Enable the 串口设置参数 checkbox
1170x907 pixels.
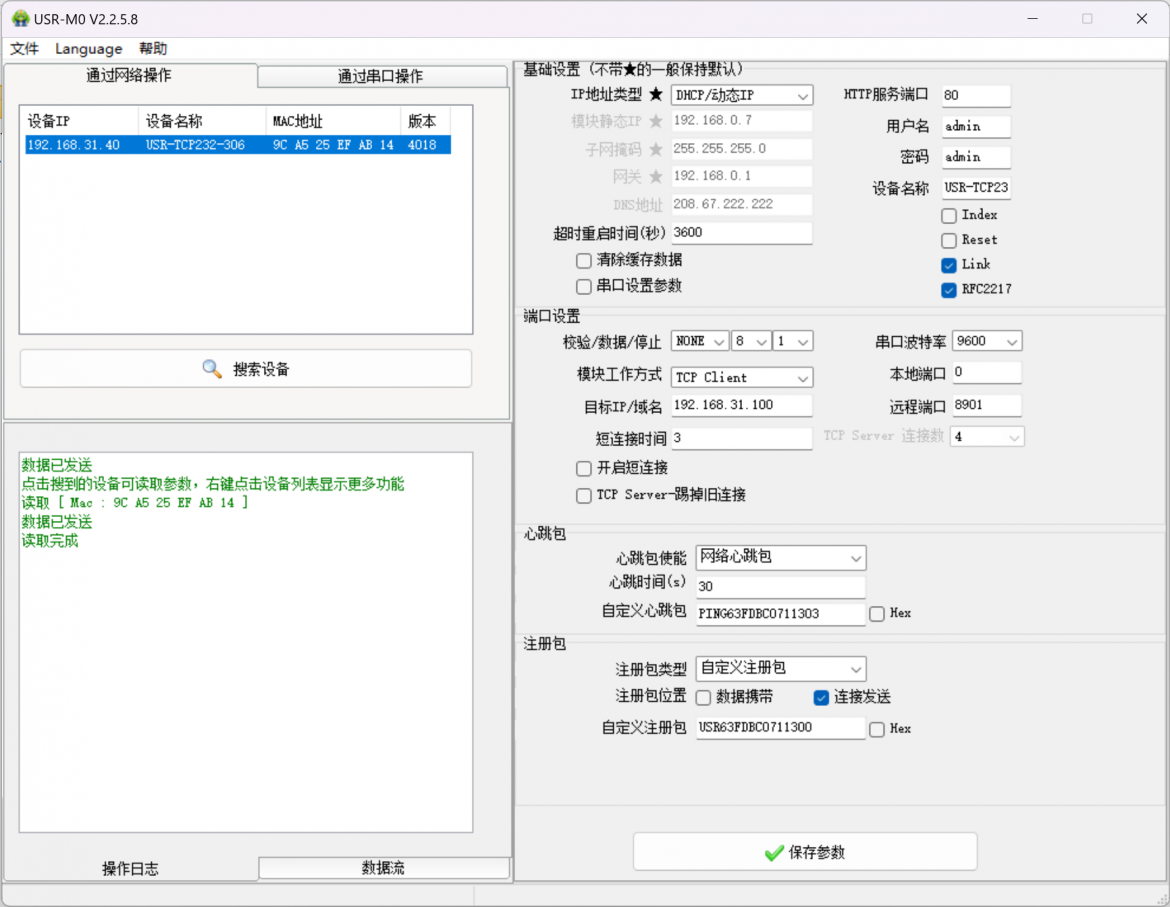pyautogui.click(x=584, y=286)
